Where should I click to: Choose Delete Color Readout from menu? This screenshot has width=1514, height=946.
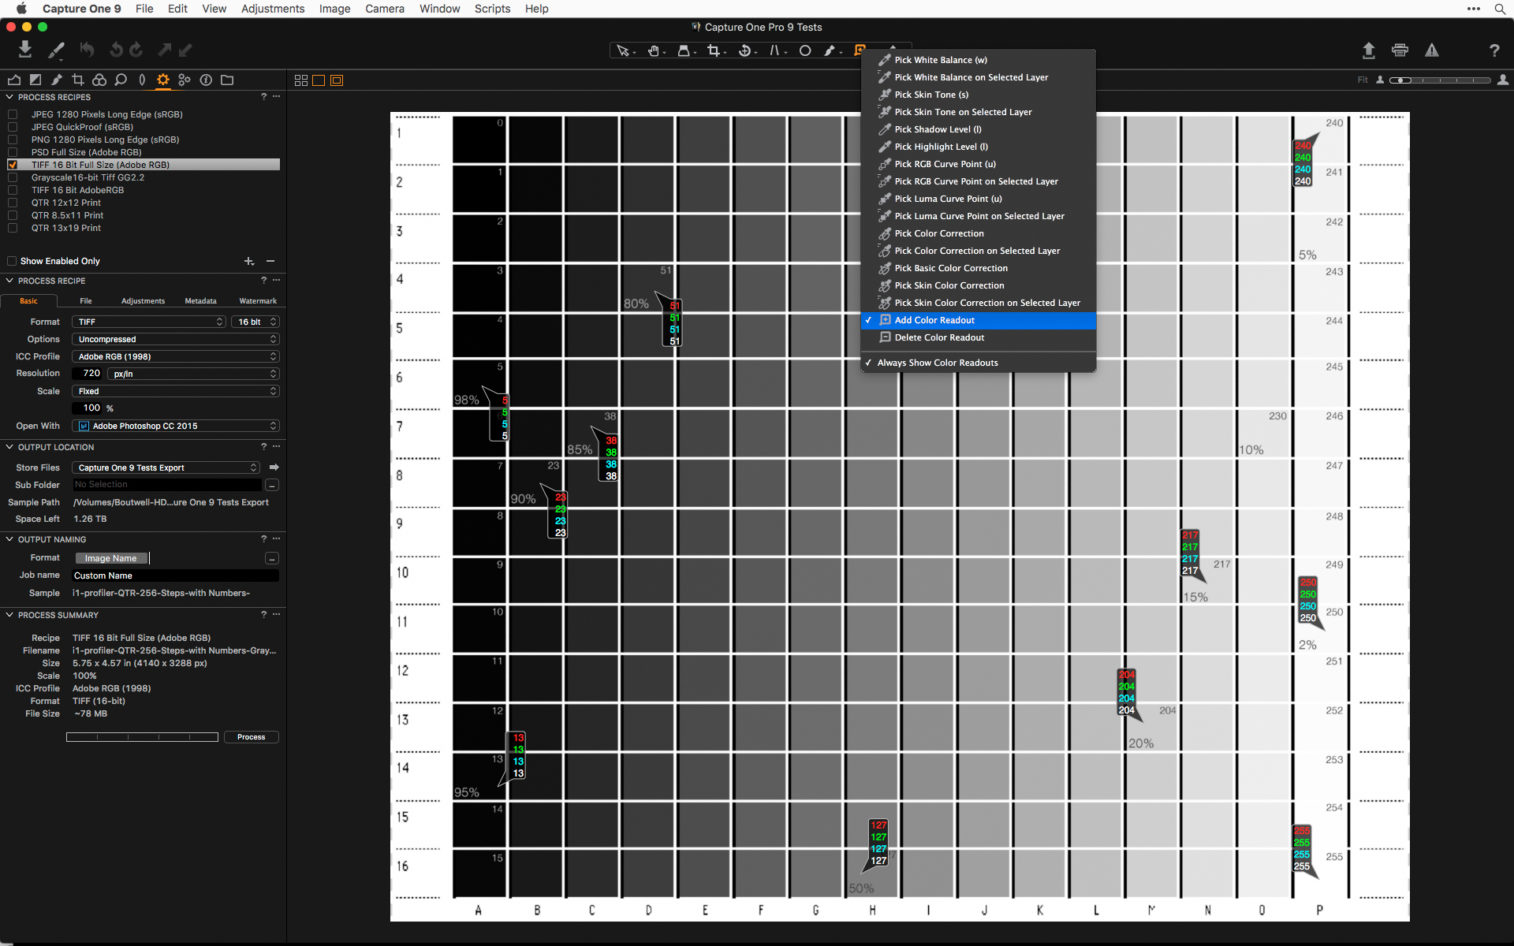pos(938,338)
